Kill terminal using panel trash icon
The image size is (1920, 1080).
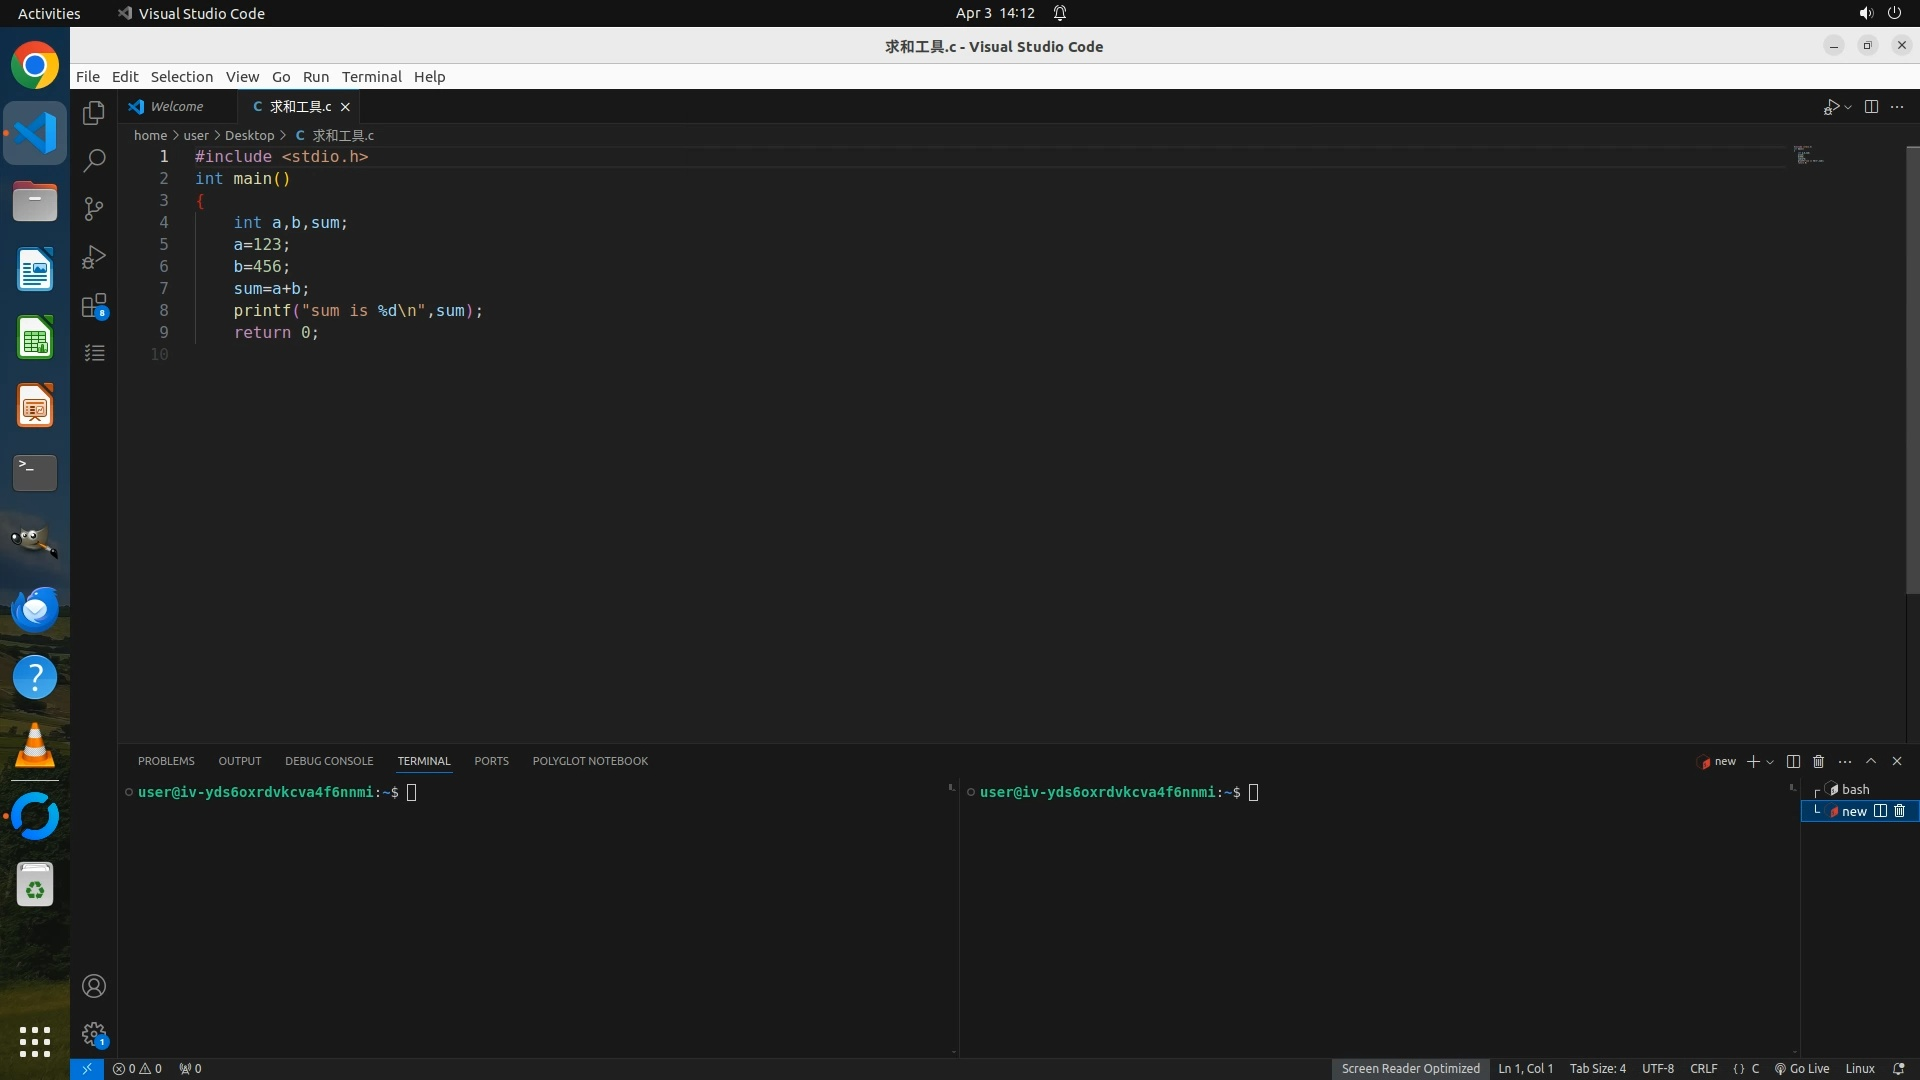(1819, 761)
